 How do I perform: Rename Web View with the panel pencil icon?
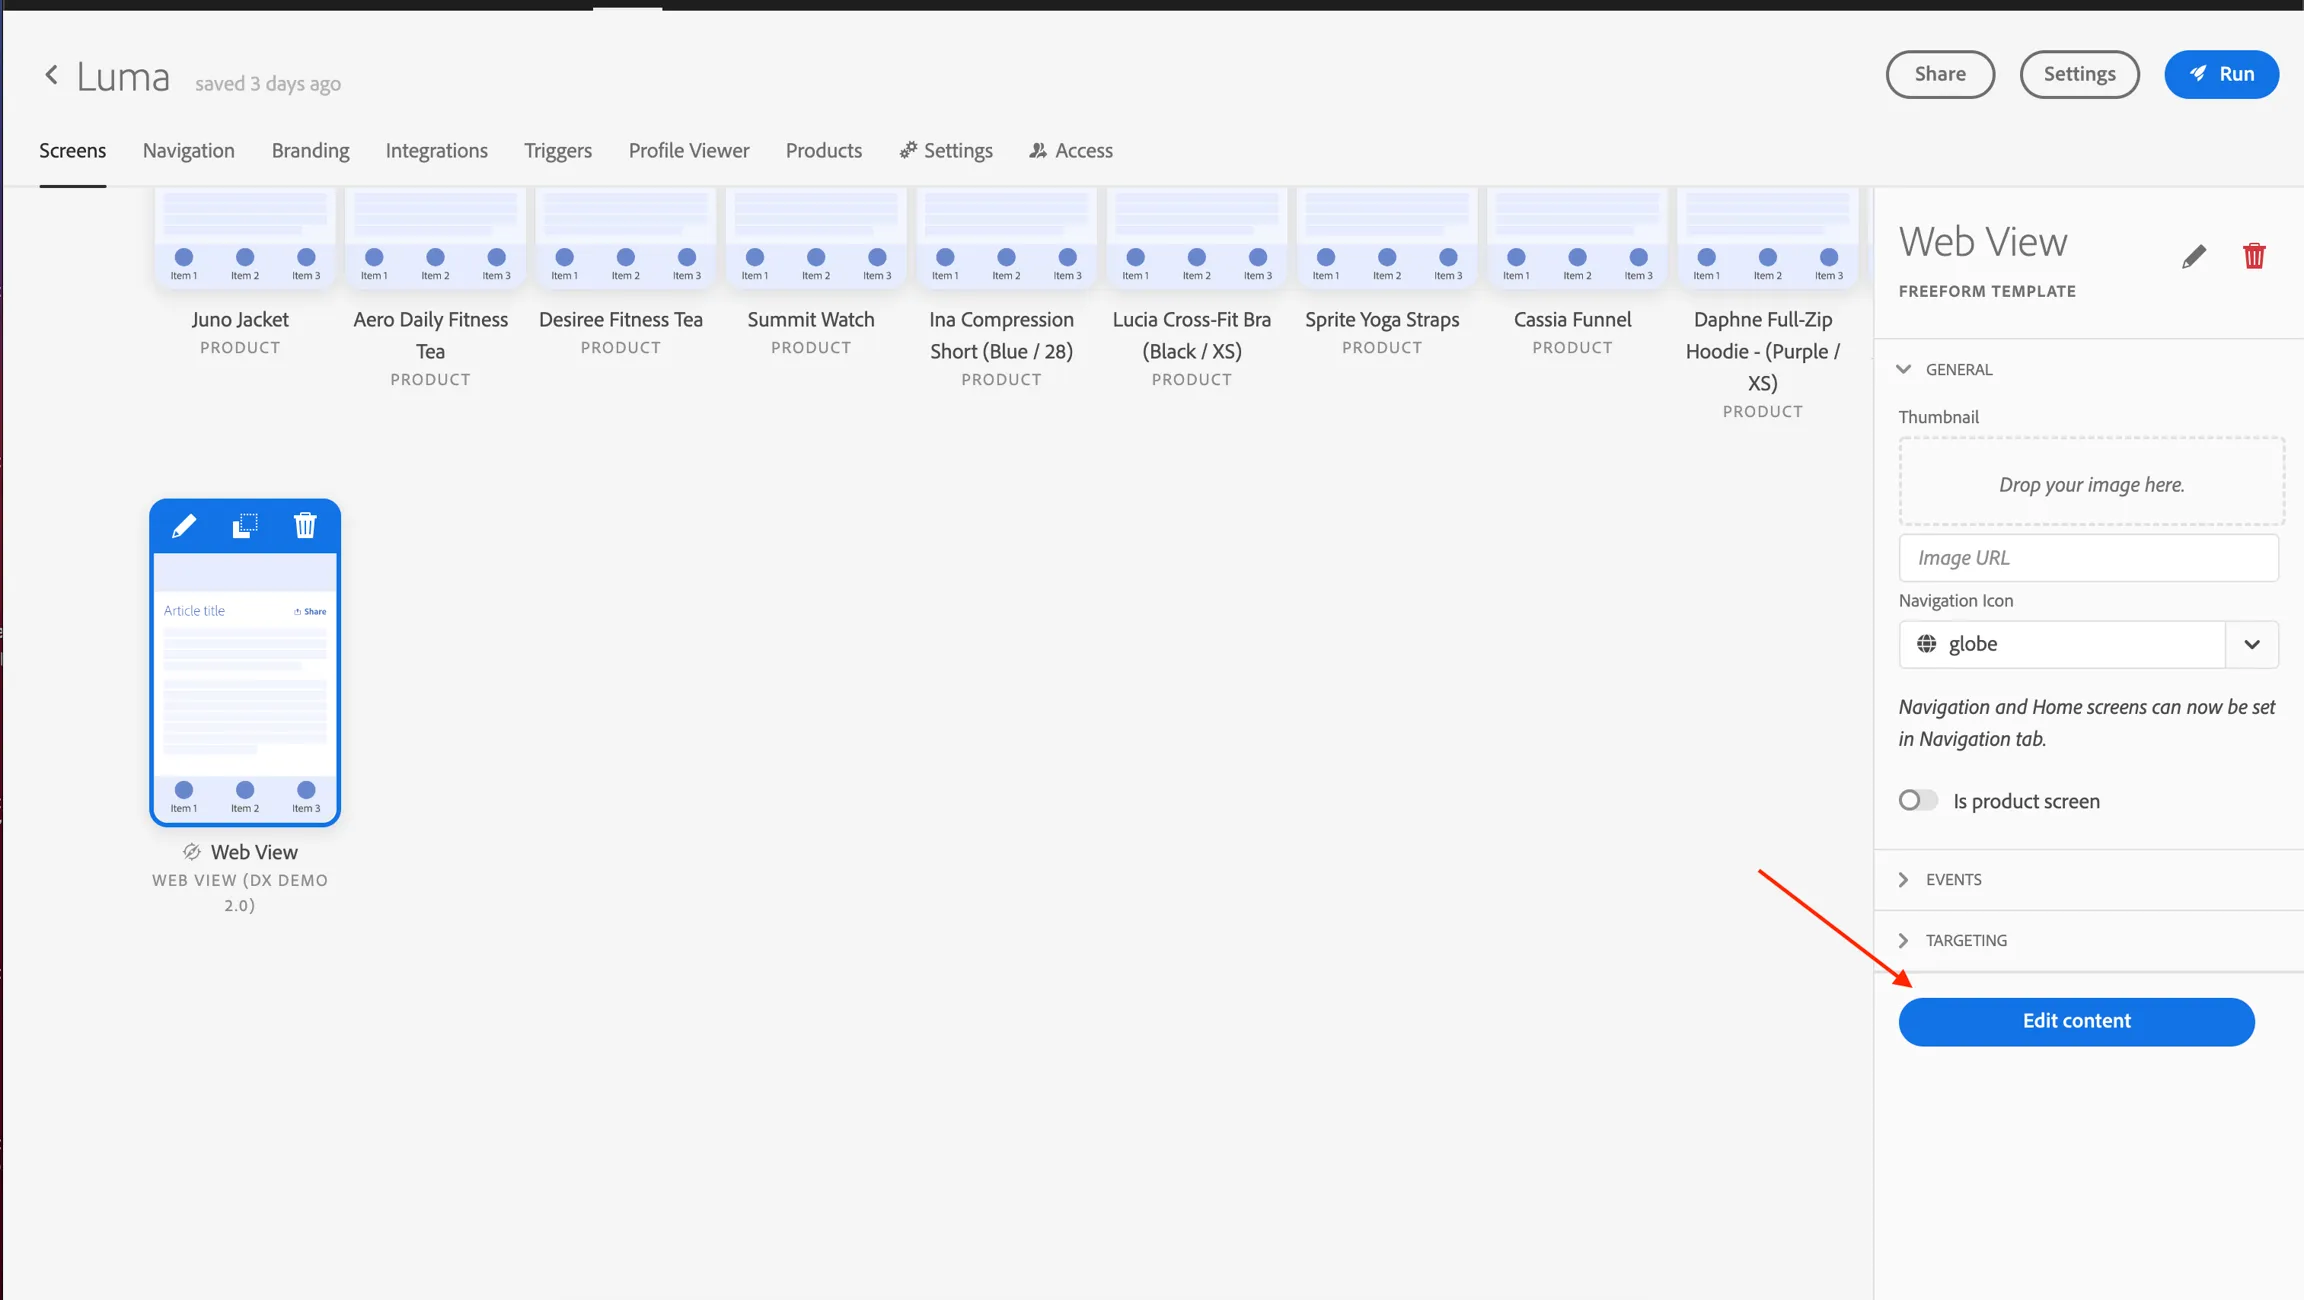point(2193,257)
